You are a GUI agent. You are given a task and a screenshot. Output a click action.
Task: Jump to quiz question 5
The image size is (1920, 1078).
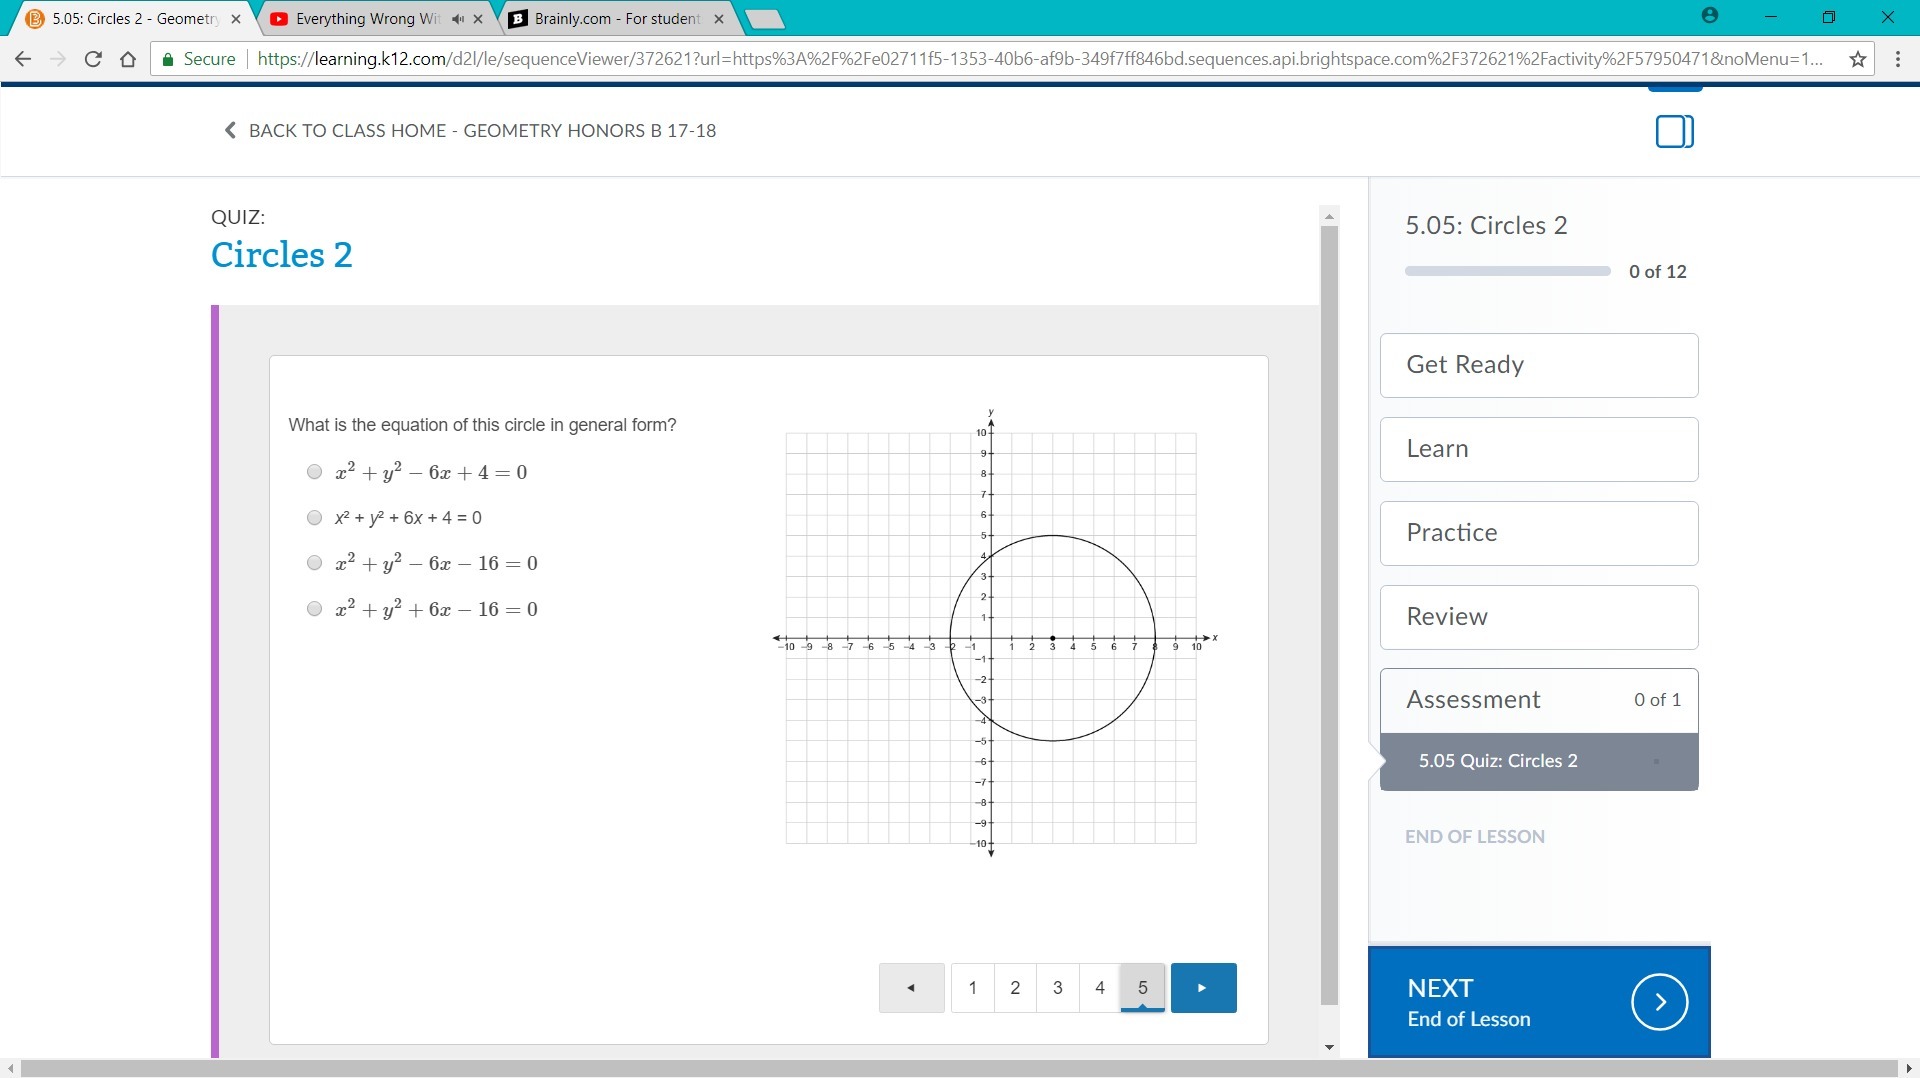[x=1143, y=988]
